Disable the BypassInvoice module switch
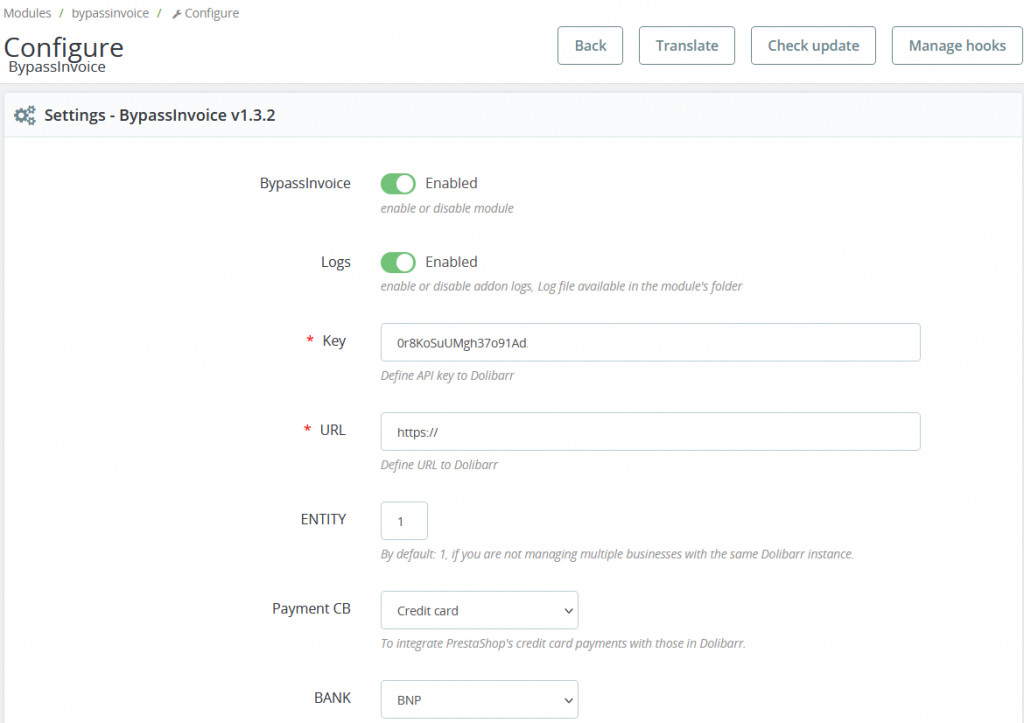Viewport: 1024px width, 723px height. tap(398, 184)
